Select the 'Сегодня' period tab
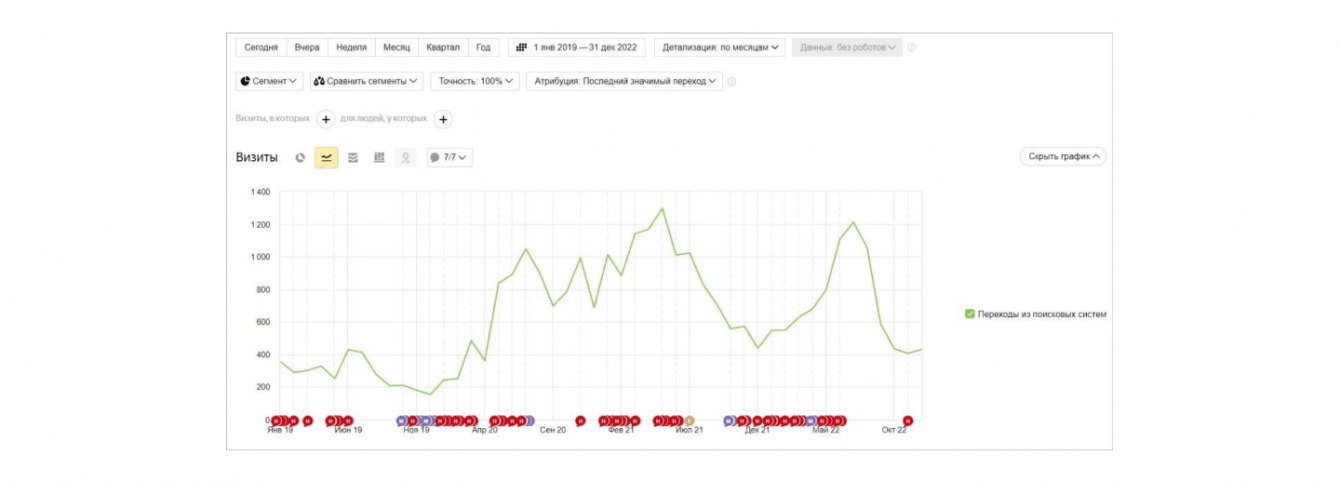Image resolution: width=1340 pixels, height=482 pixels. [x=261, y=47]
